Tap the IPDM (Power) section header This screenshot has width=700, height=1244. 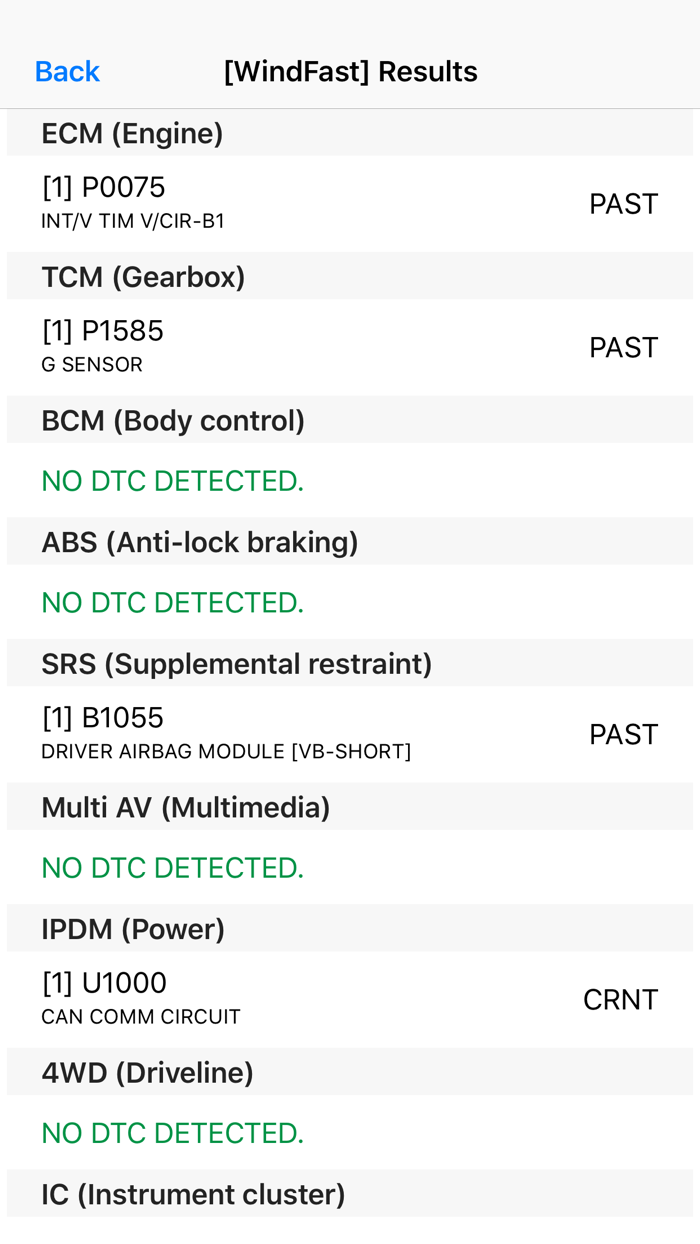[x=133, y=929]
